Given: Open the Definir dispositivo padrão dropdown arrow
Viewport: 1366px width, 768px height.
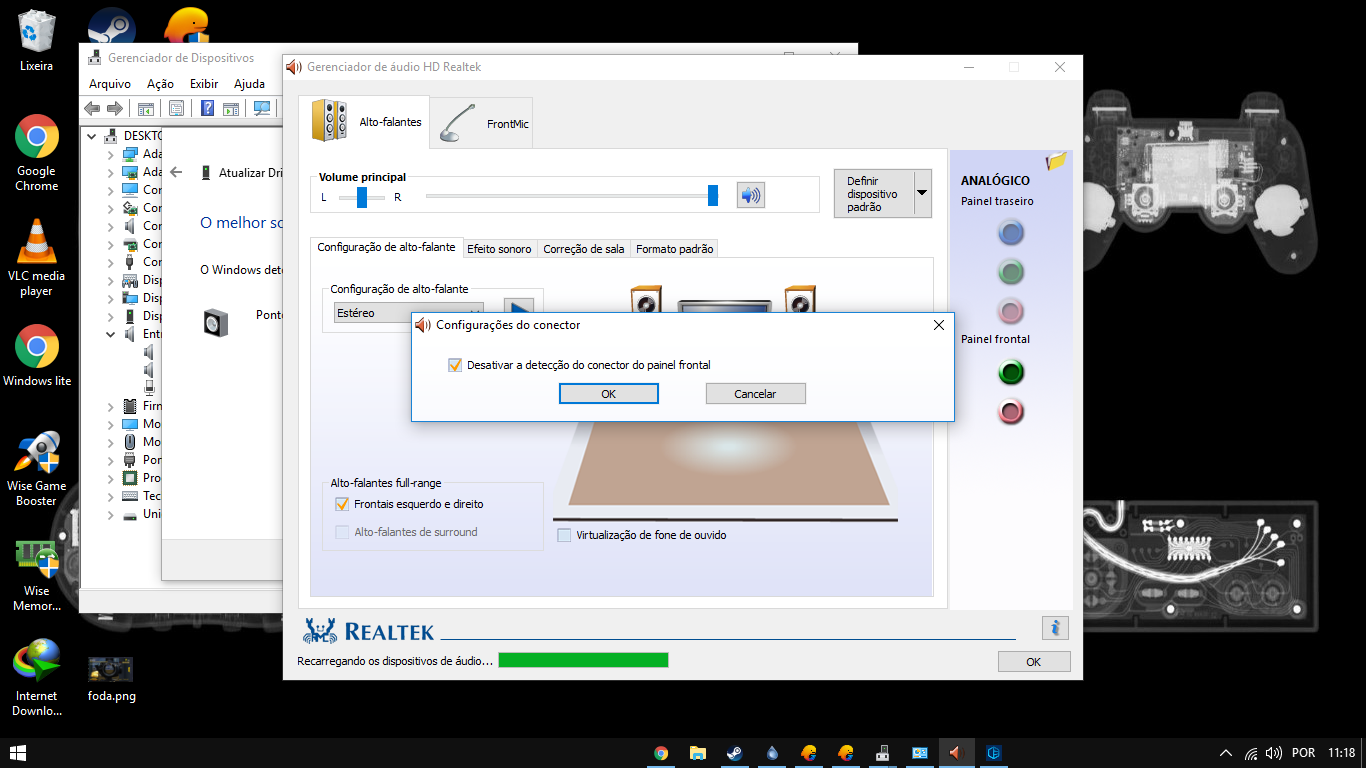Looking at the screenshot, I should (922, 193).
